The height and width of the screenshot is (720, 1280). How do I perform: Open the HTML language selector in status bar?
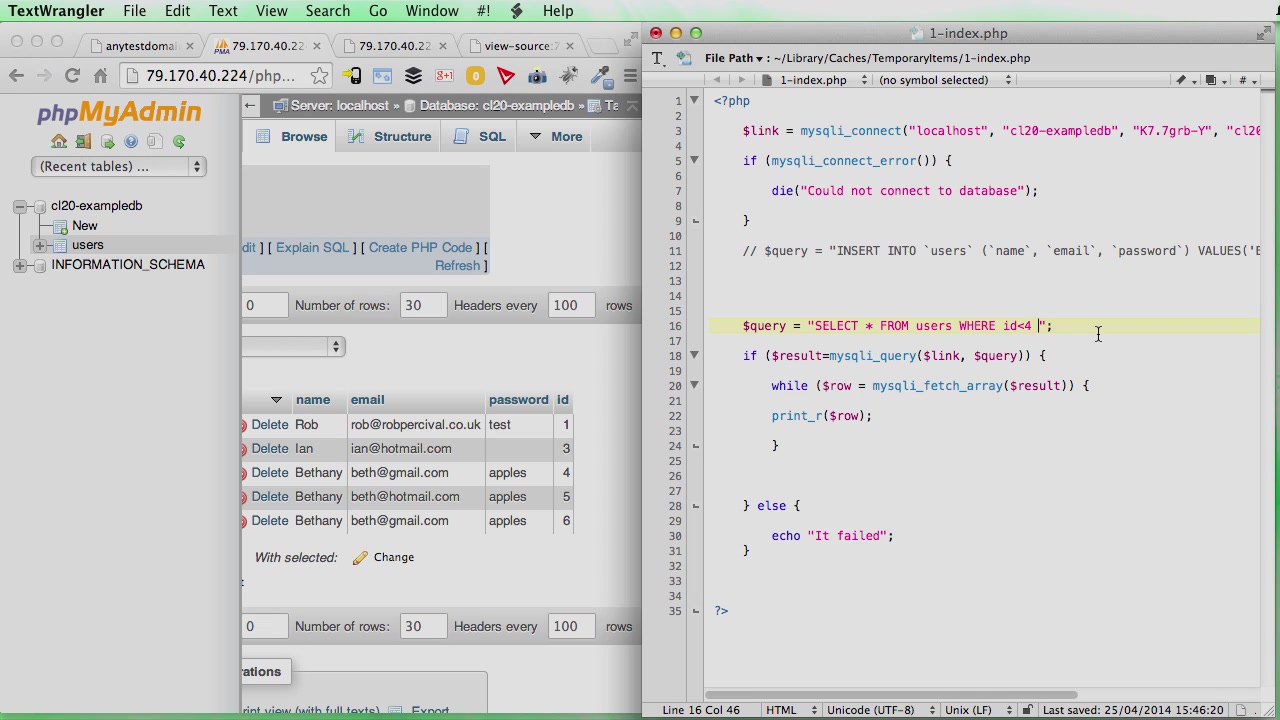(x=789, y=710)
